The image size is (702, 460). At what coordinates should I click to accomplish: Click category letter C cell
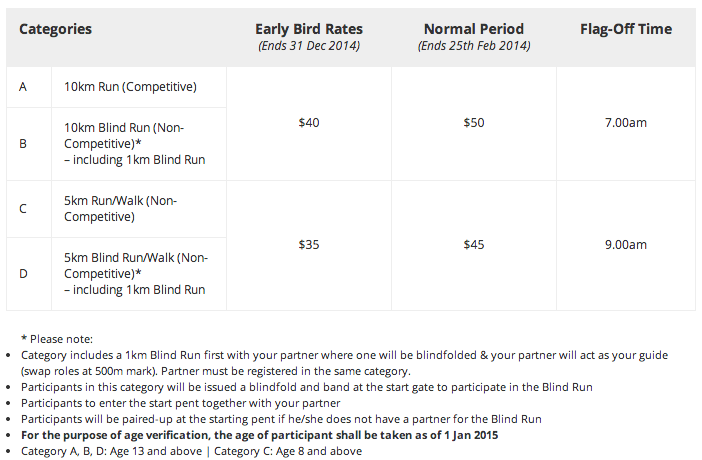(23, 208)
